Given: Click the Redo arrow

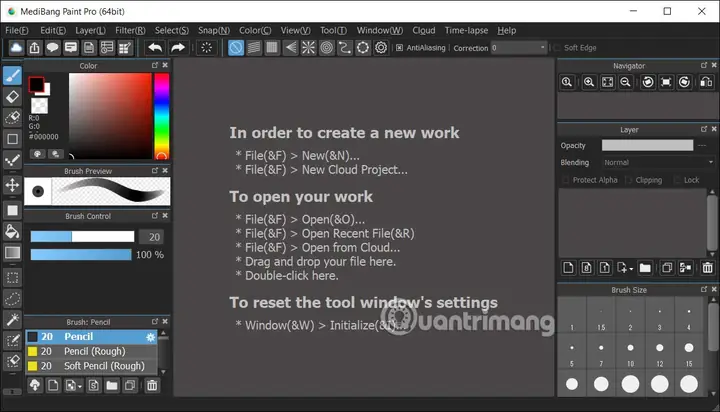Looking at the screenshot, I should 178,48.
